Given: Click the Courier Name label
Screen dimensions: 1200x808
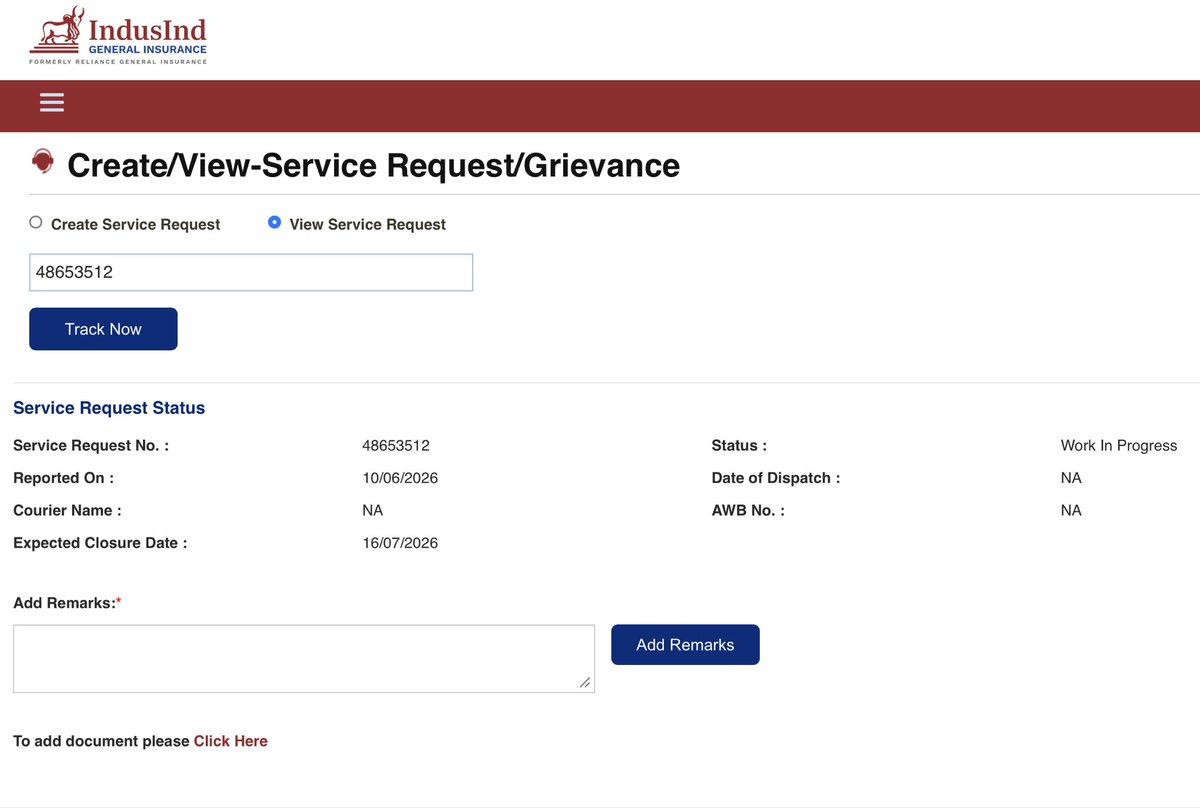Looking at the screenshot, I should point(67,510).
